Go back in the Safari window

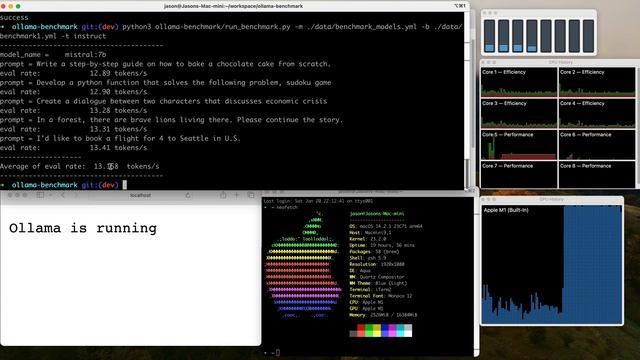63,195
